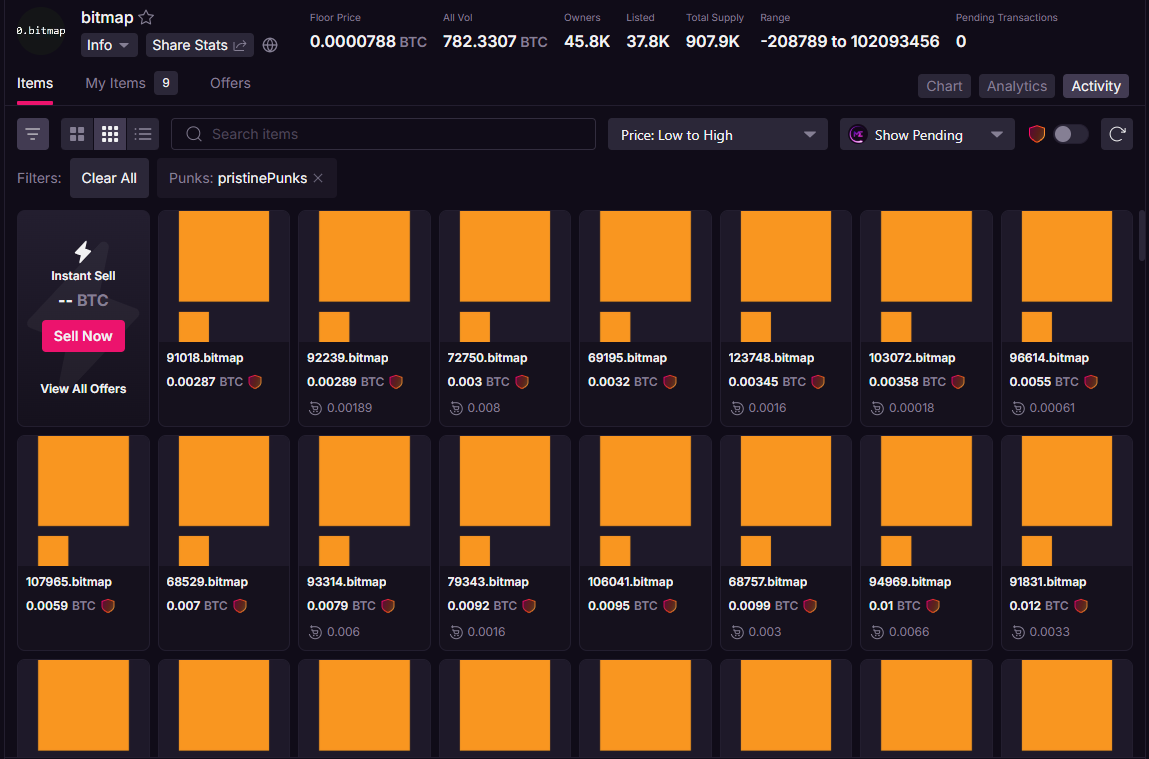Click shield badge on 91018.bitmap

coord(255,382)
